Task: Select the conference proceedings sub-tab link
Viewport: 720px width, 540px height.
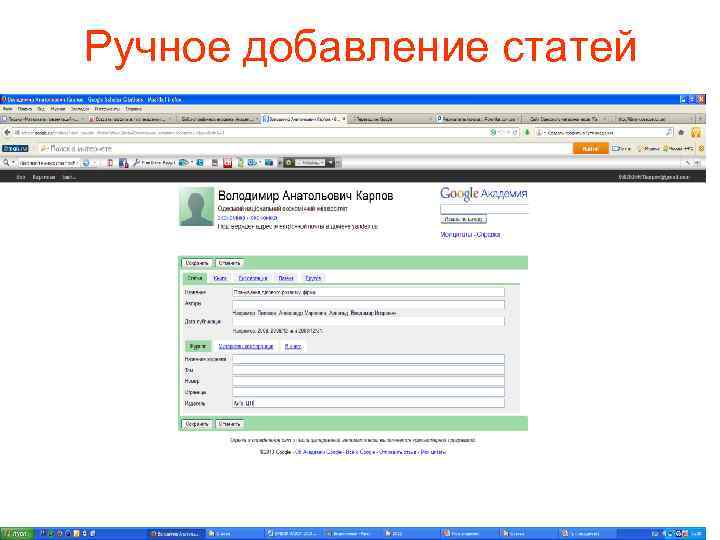Action: click(x=246, y=346)
